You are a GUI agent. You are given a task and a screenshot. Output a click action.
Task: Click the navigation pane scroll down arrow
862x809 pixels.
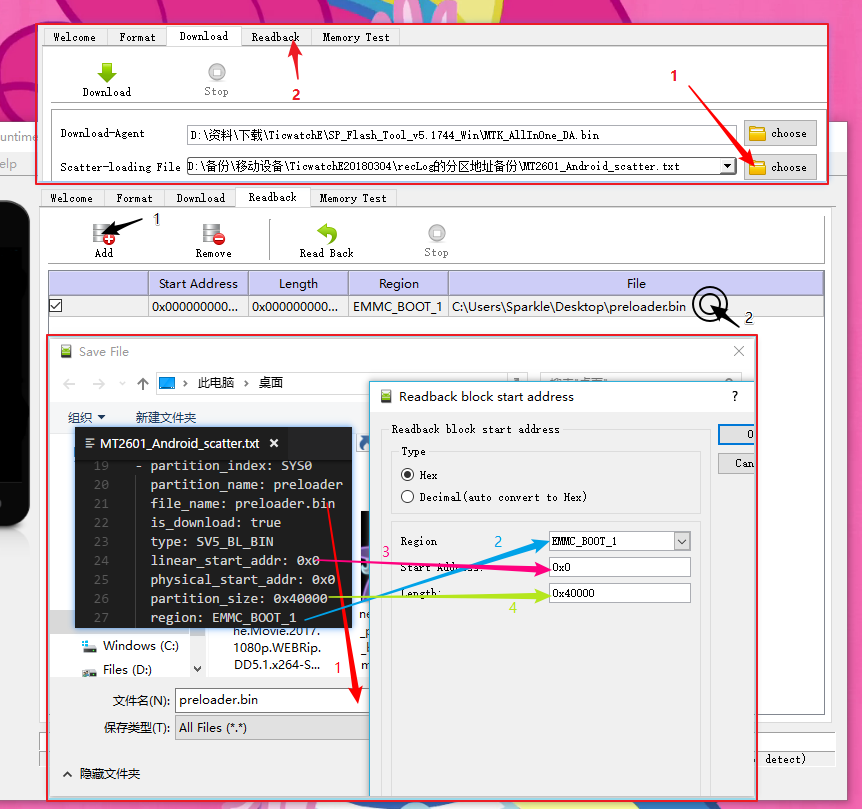pos(197,669)
